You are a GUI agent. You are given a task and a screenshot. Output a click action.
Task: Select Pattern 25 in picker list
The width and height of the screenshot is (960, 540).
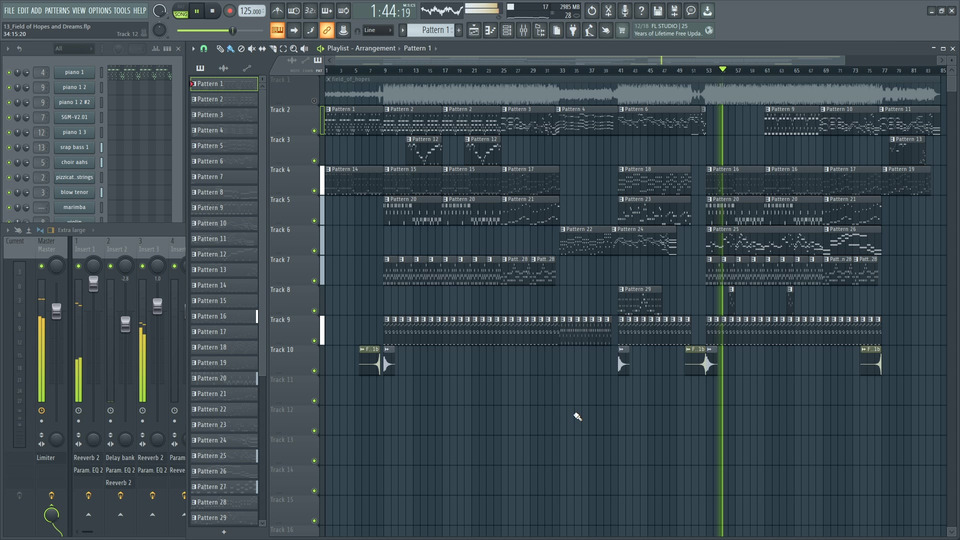[x=224, y=456]
